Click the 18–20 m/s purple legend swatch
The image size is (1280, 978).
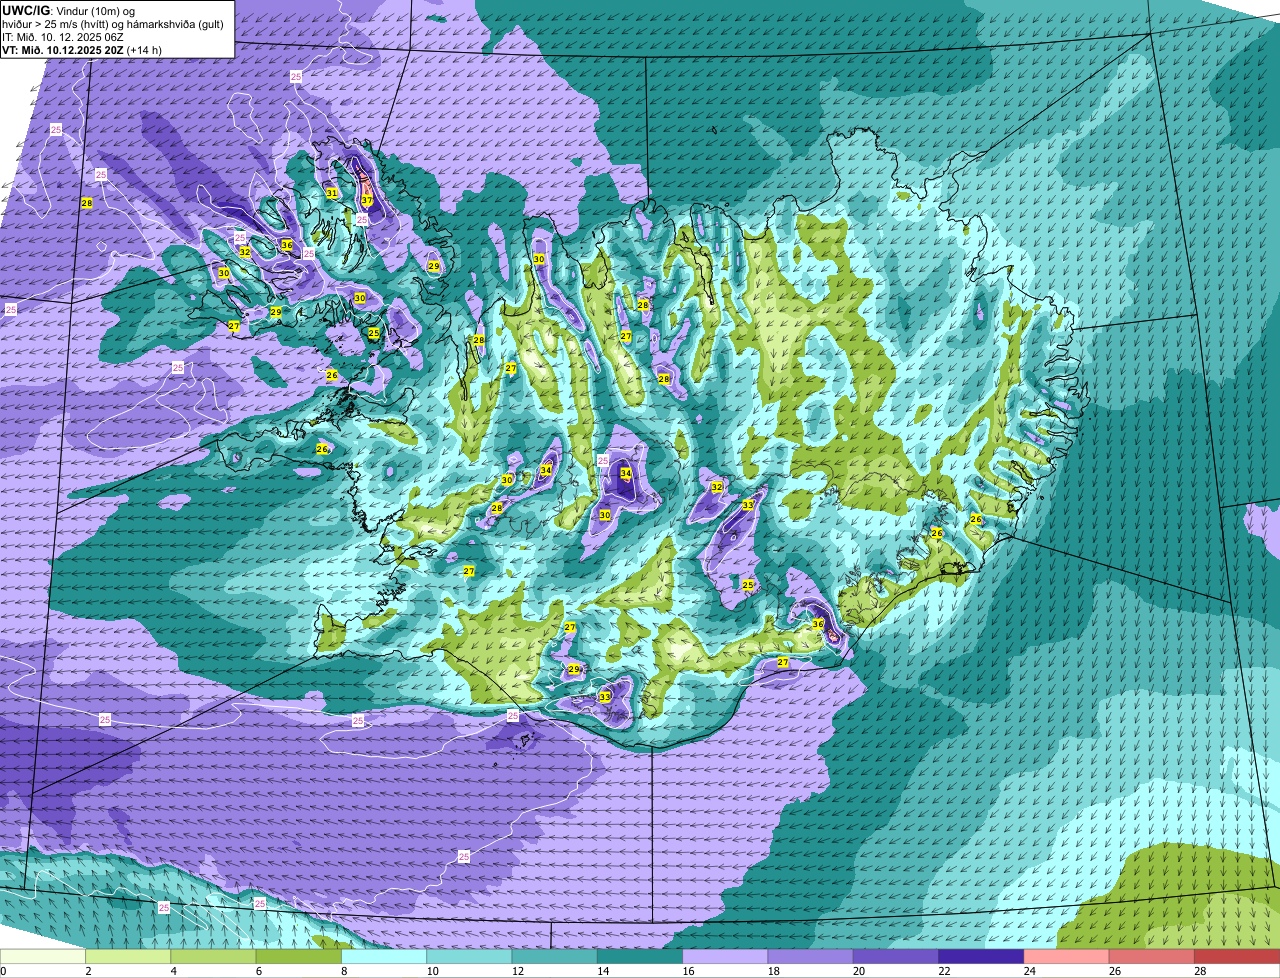click(811, 957)
